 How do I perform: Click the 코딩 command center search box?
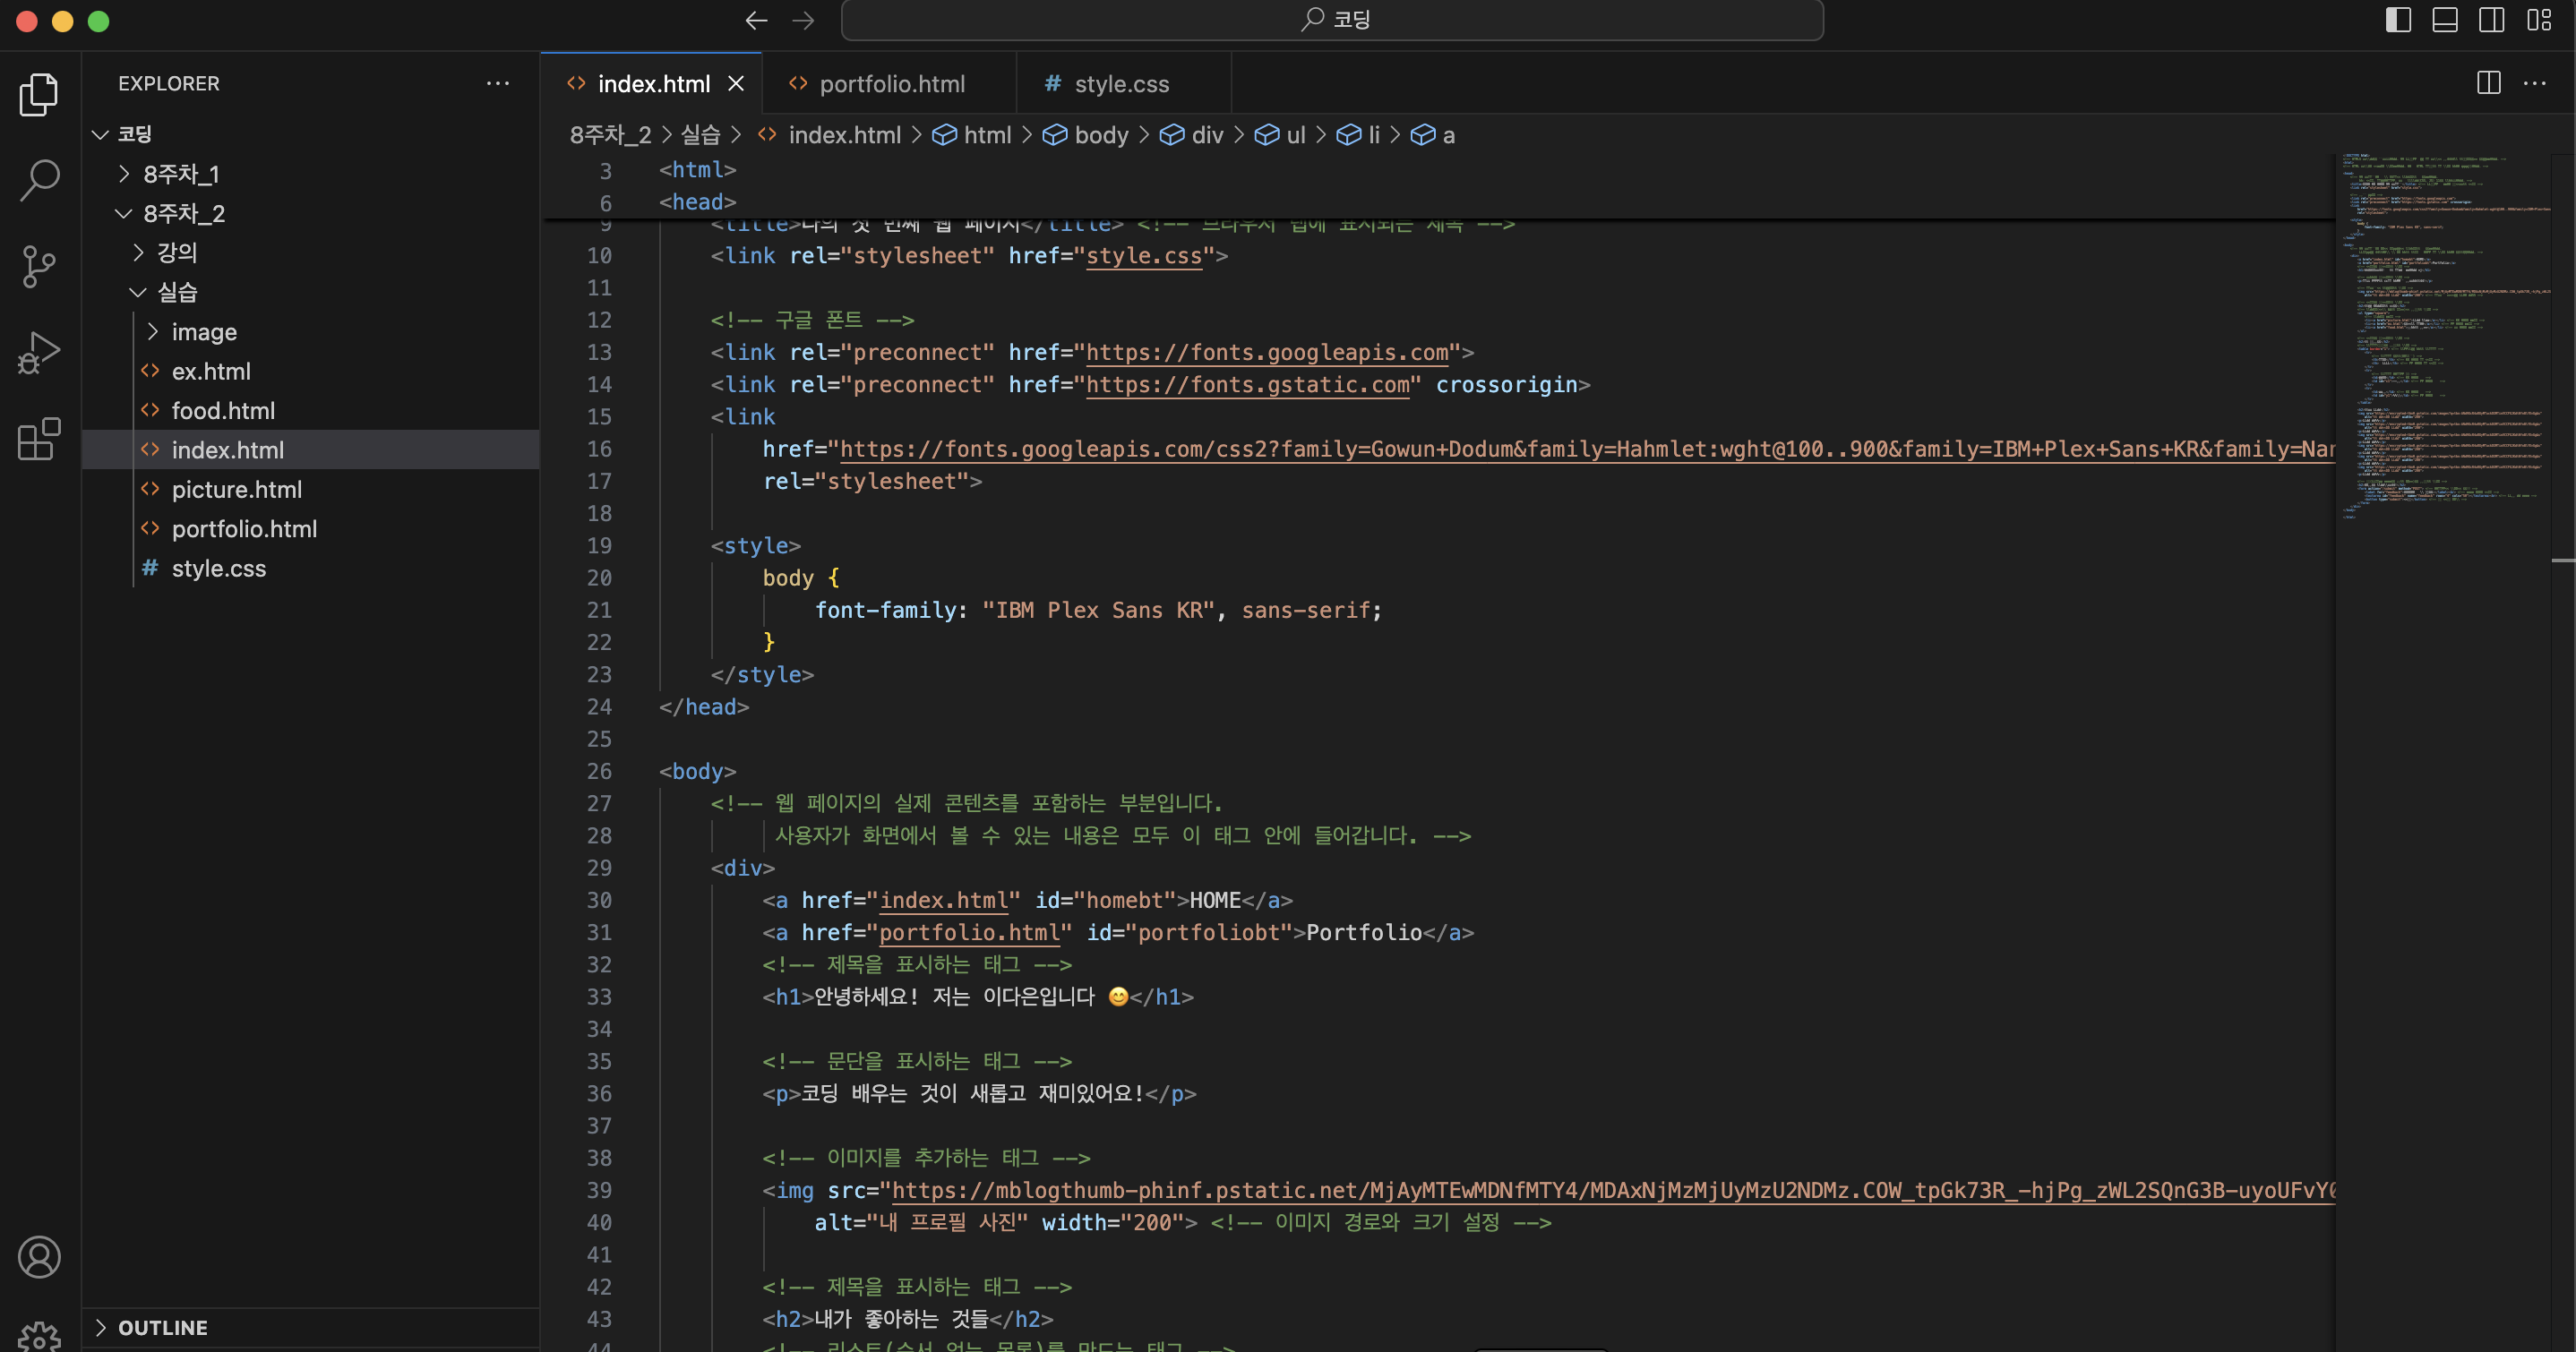1332,20
